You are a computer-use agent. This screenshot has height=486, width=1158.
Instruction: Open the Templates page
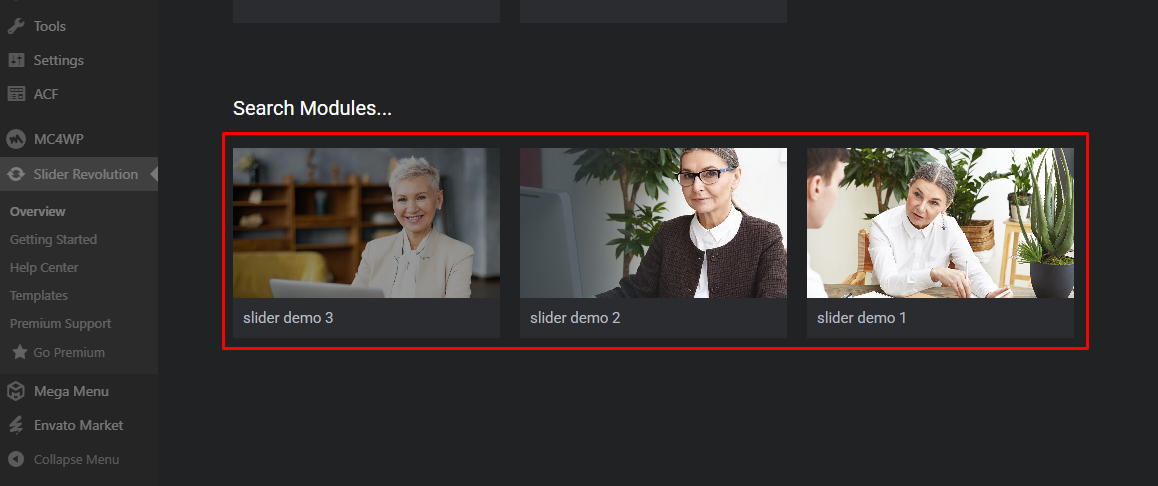click(38, 295)
